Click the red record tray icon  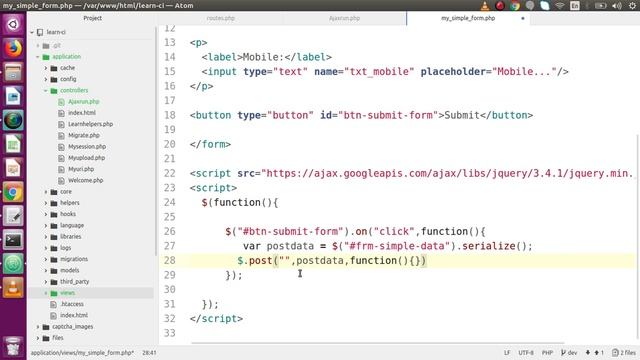click(500, 5)
